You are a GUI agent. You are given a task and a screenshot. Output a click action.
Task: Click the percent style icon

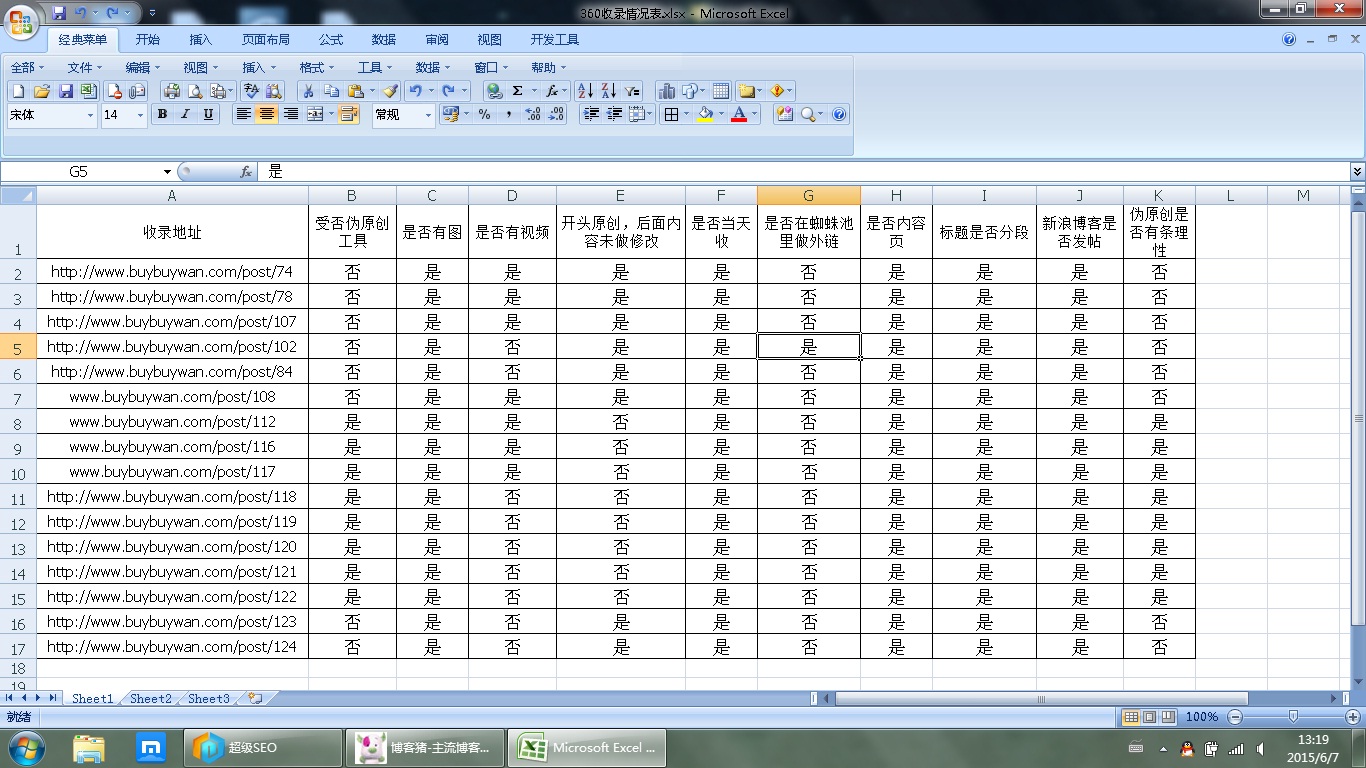pos(484,115)
